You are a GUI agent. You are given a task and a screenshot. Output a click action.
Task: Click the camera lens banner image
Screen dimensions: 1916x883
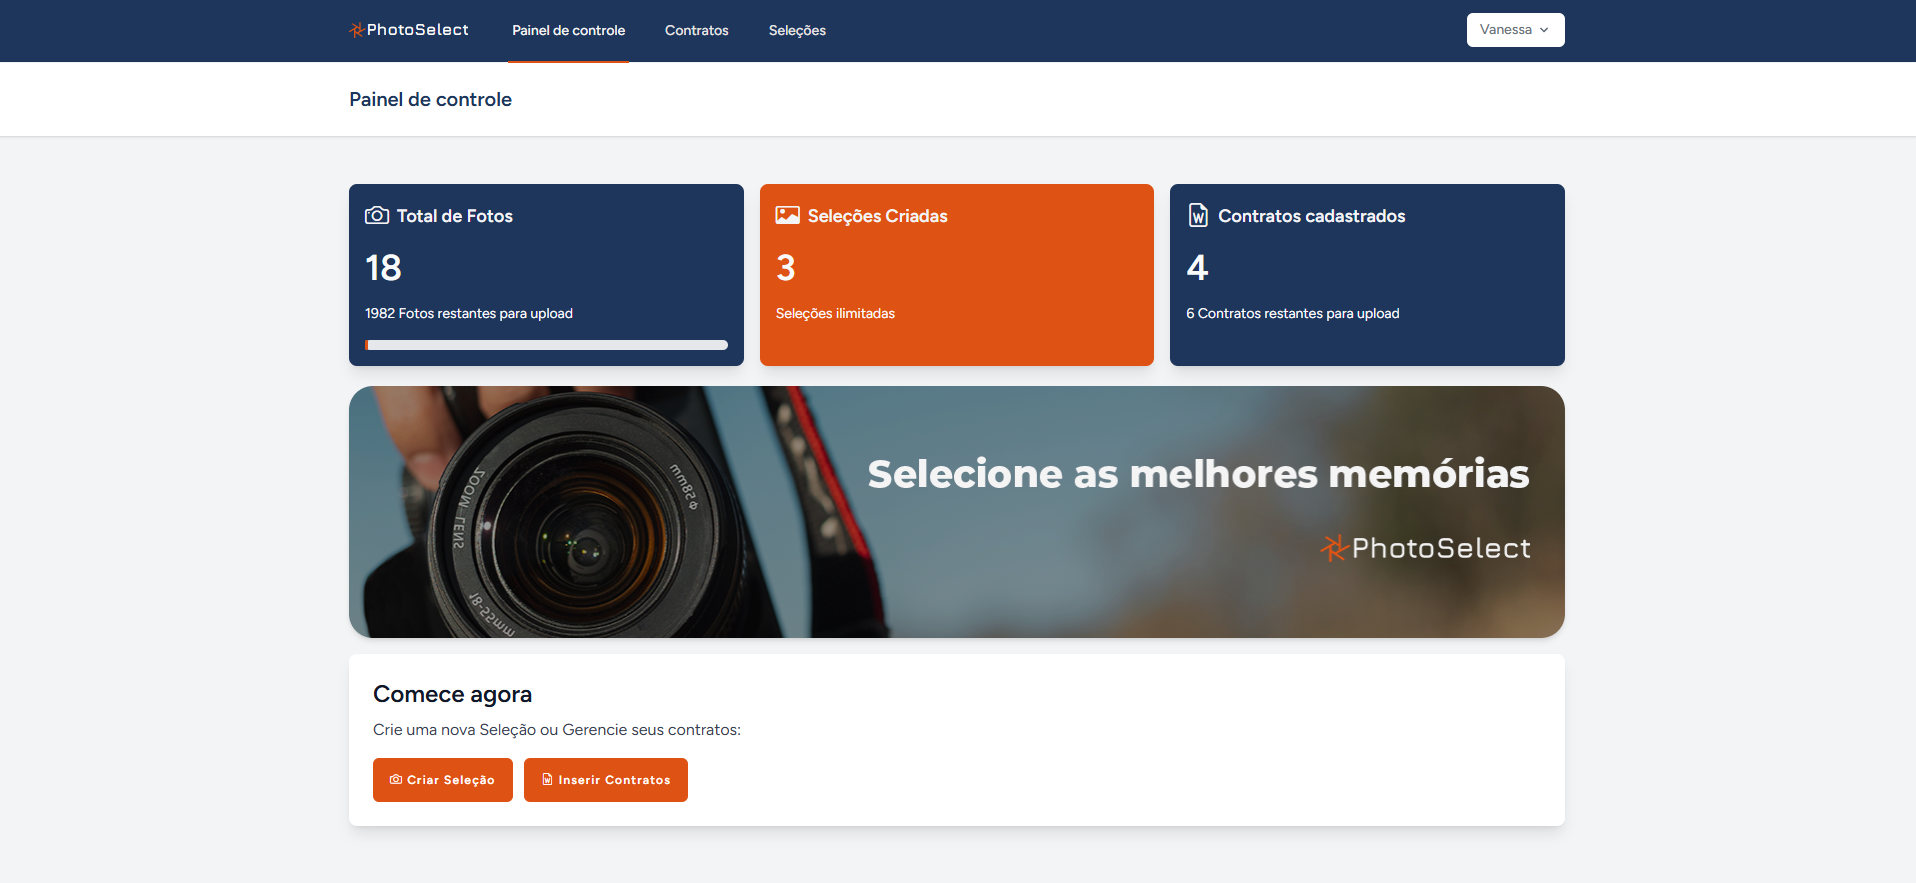pyautogui.click(x=957, y=512)
